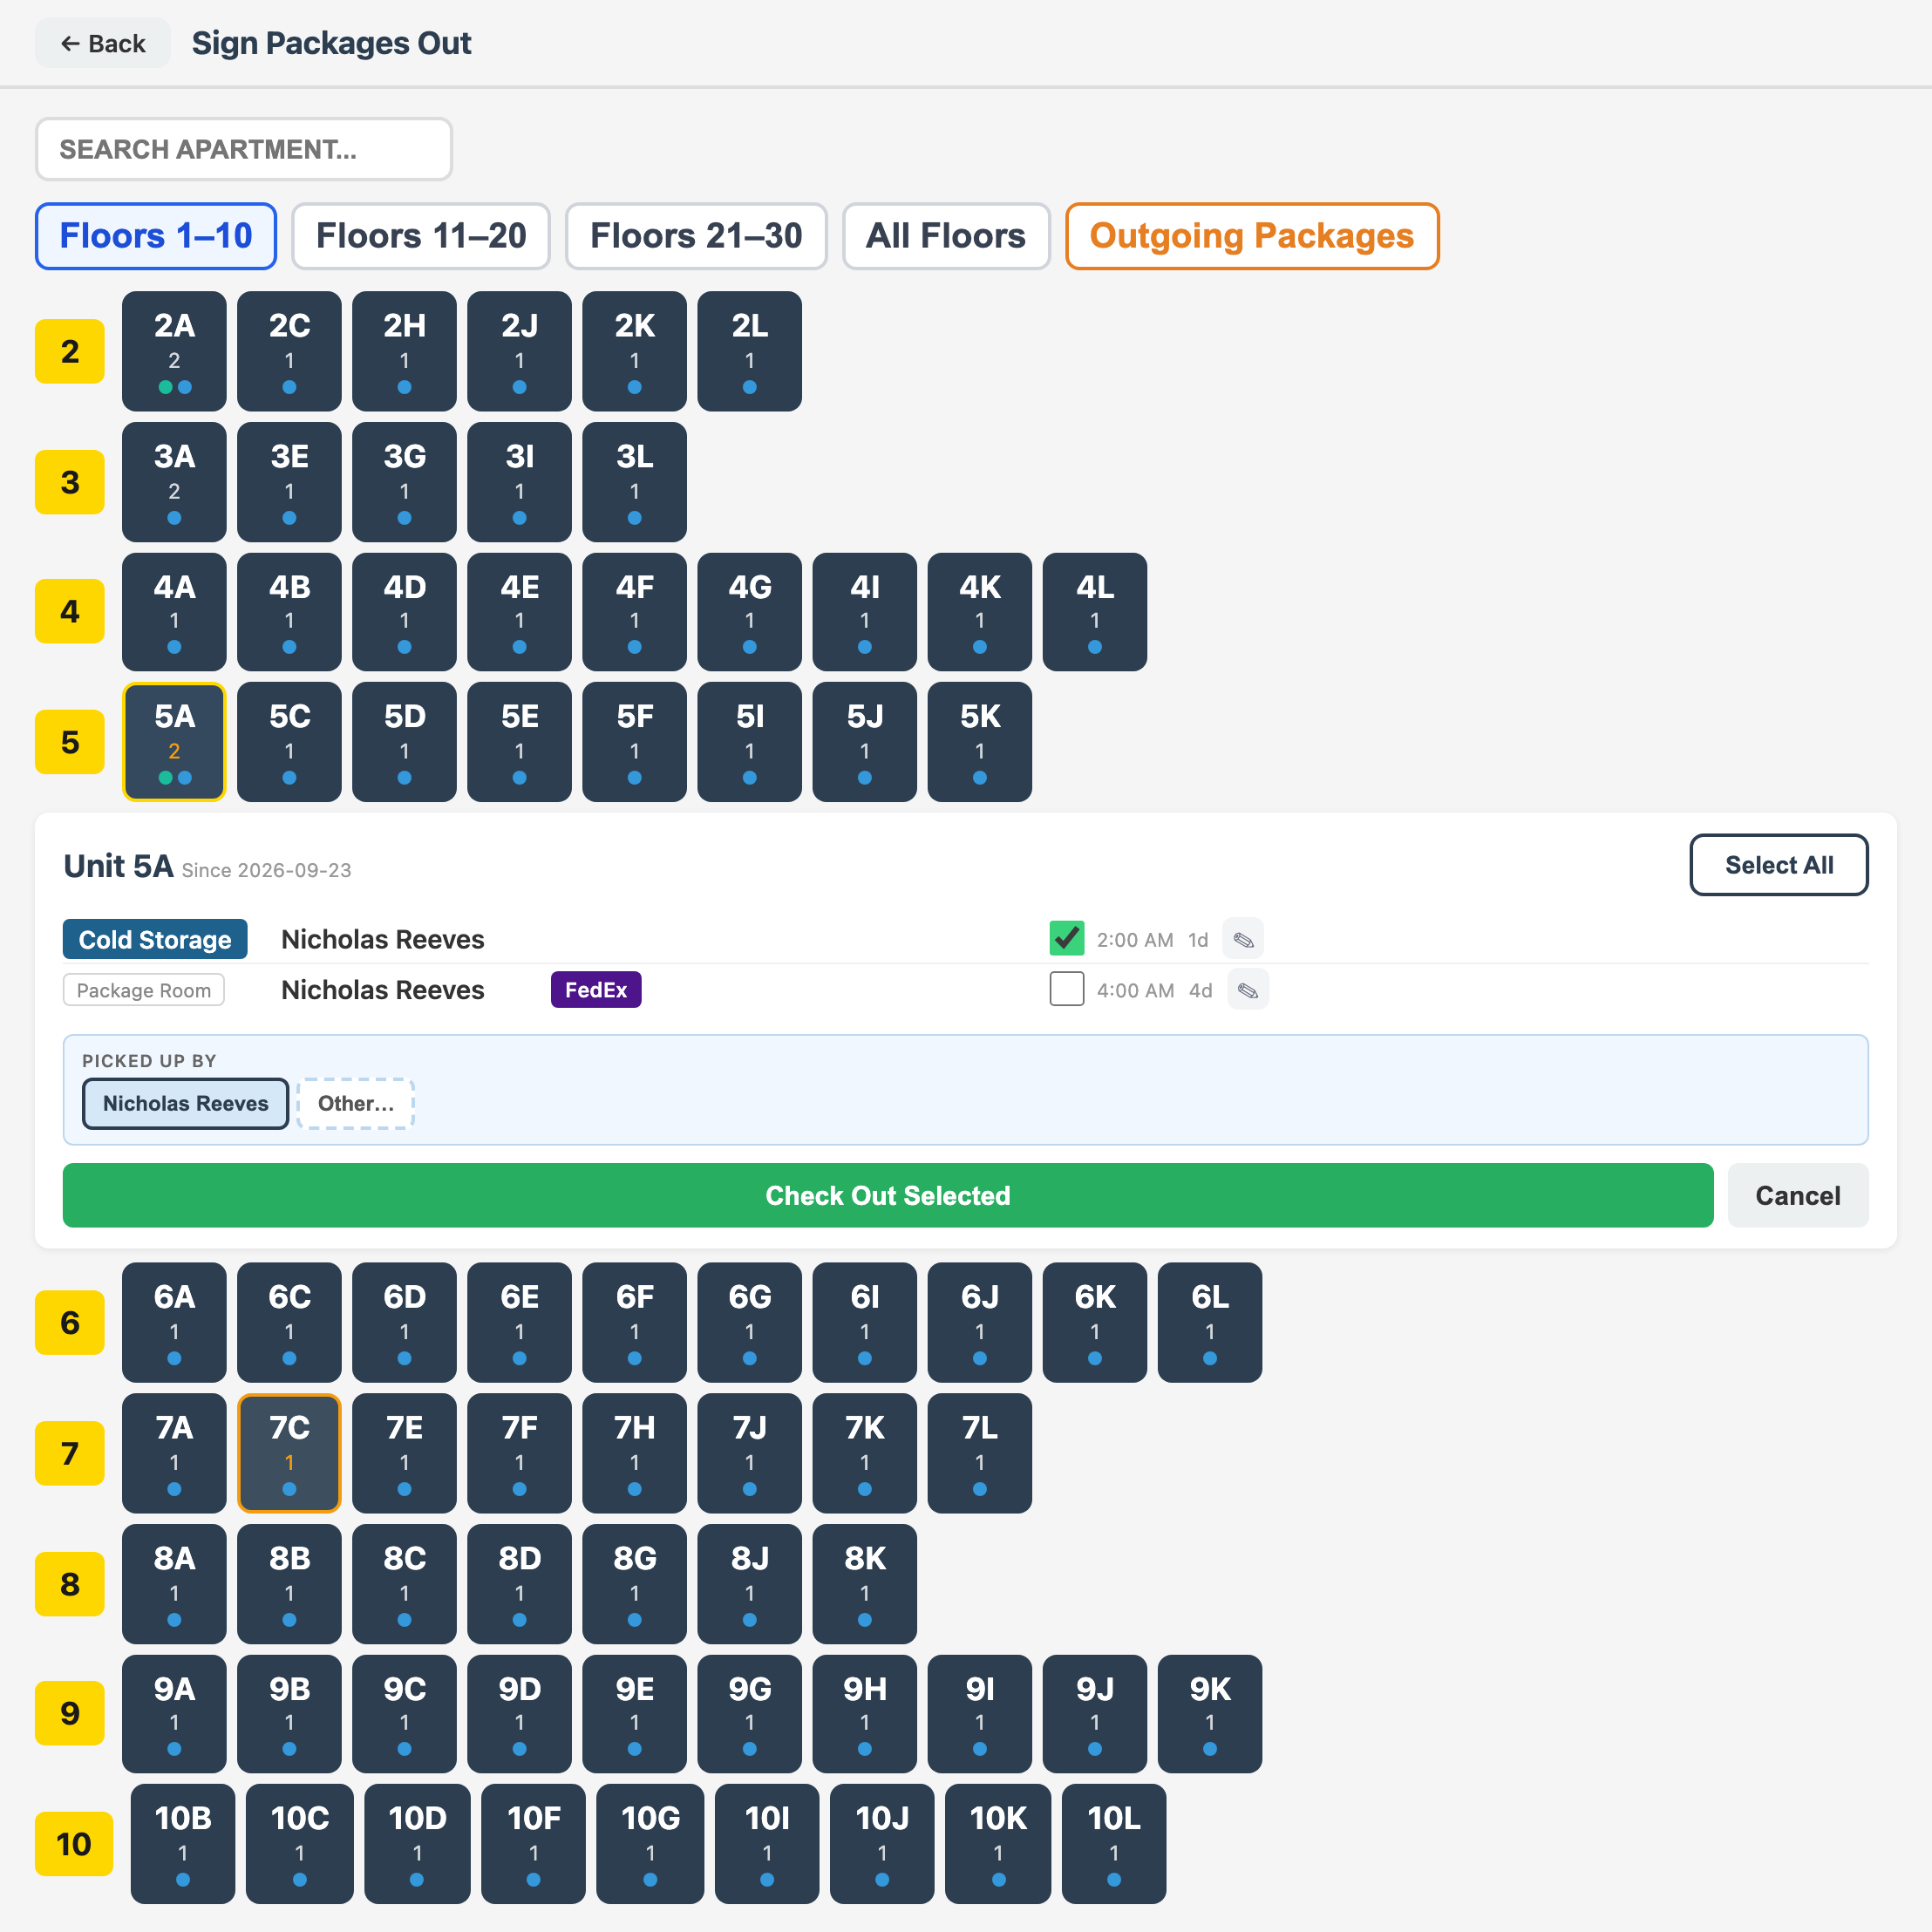Uncheck the Cold Storage package checkbox
The height and width of the screenshot is (1932, 1932).
click(1067, 938)
